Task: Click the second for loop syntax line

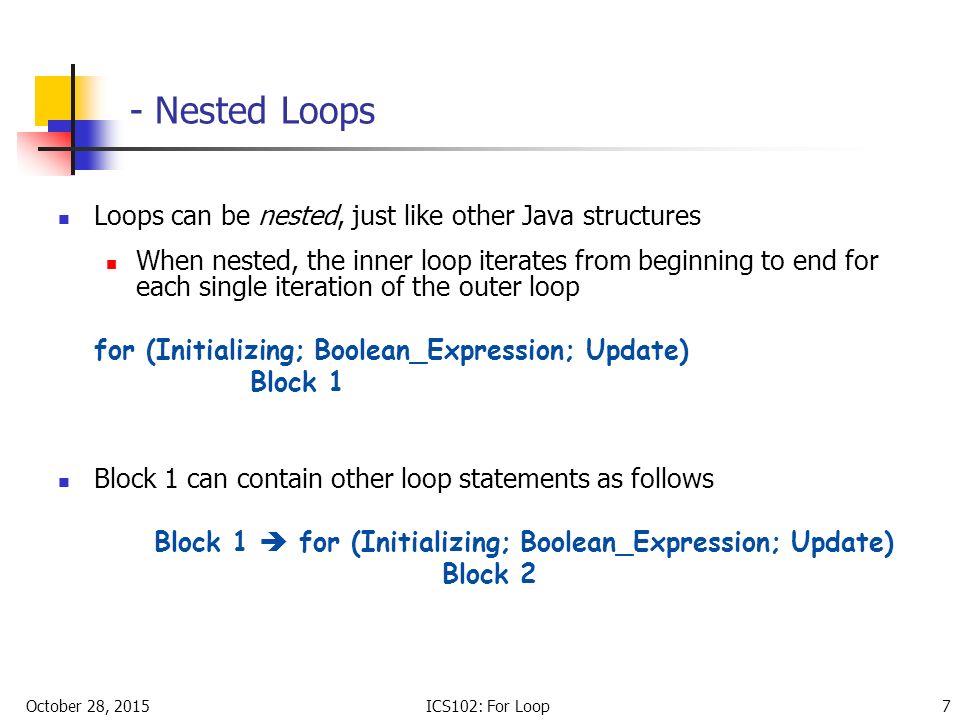Action: (x=596, y=542)
